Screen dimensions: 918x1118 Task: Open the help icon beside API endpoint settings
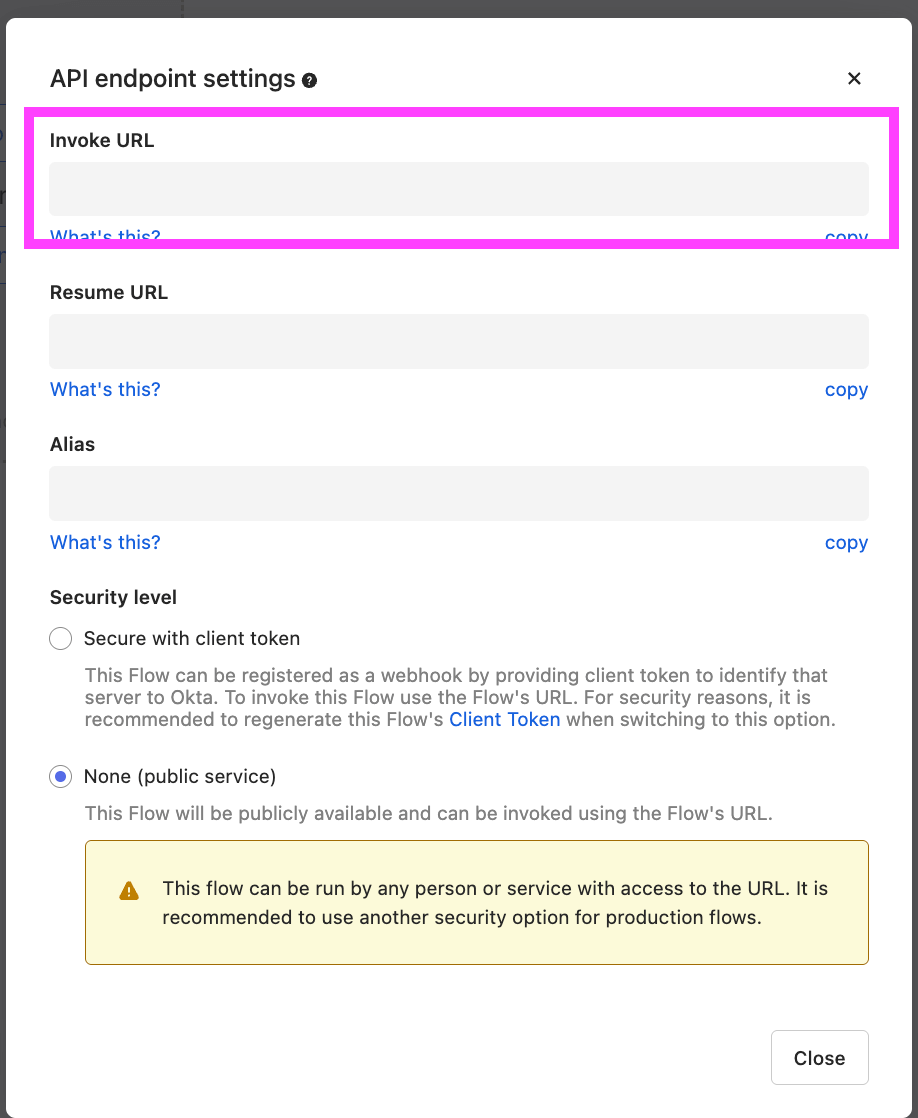tap(309, 81)
